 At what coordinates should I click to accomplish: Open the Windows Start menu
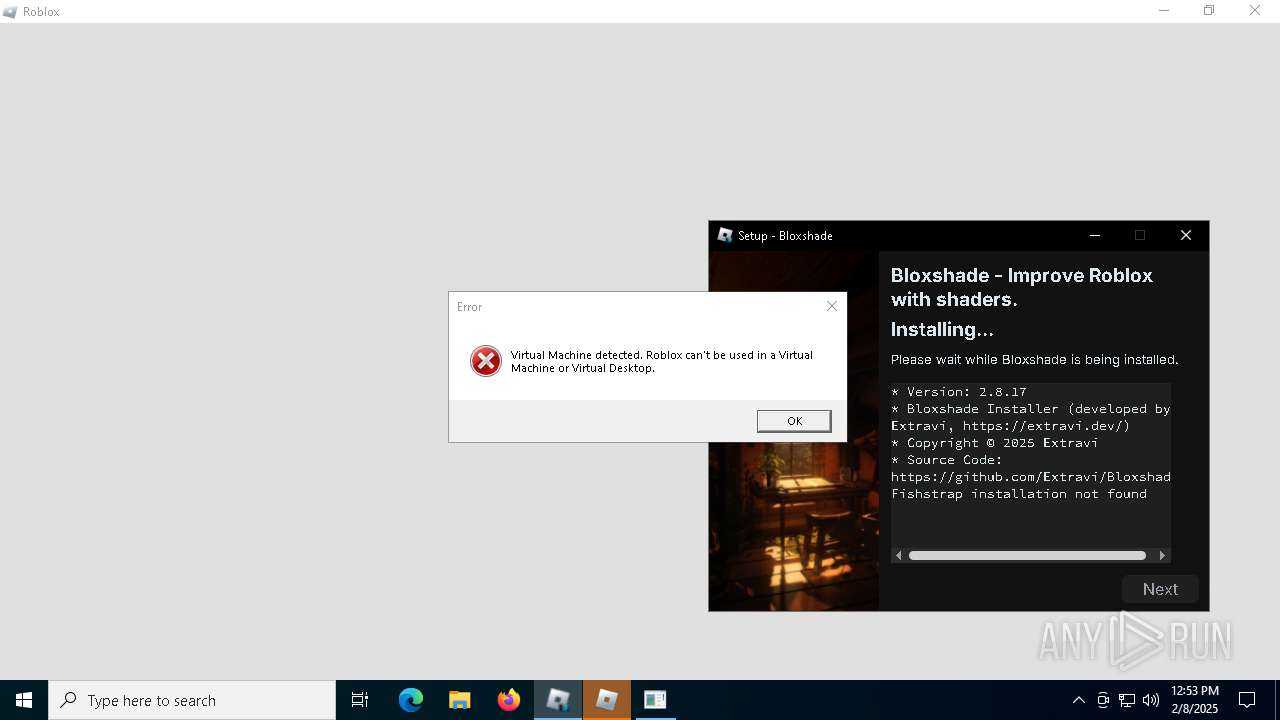tap(24, 700)
